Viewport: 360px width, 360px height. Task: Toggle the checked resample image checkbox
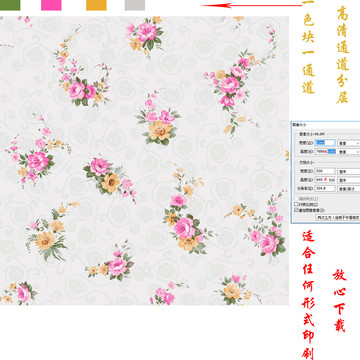[296, 210]
